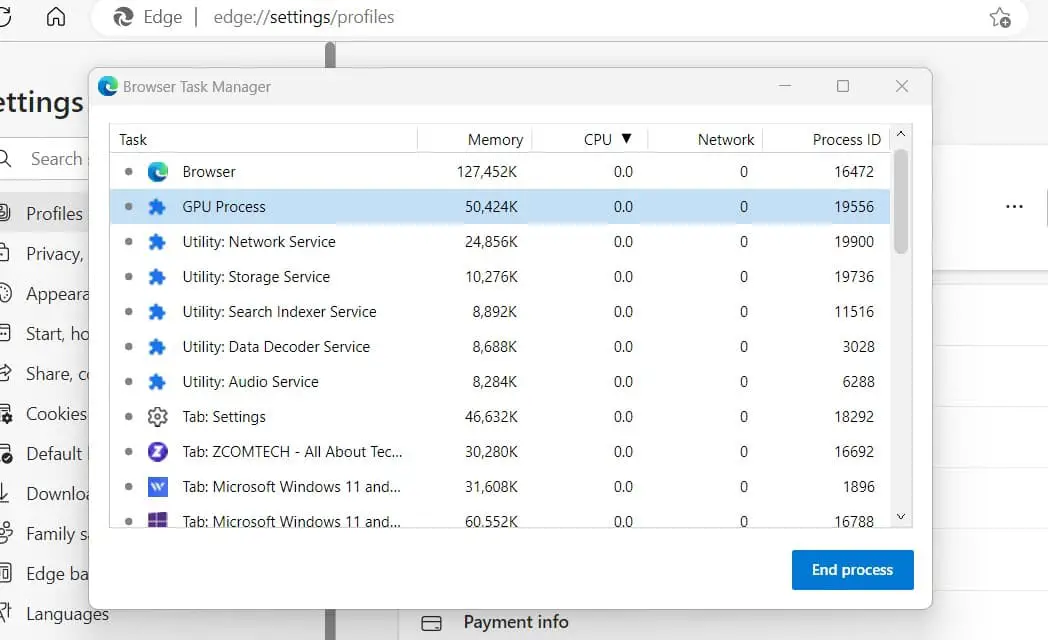
Task: Open the three-dot more options menu
Action: click(x=1014, y=207)
